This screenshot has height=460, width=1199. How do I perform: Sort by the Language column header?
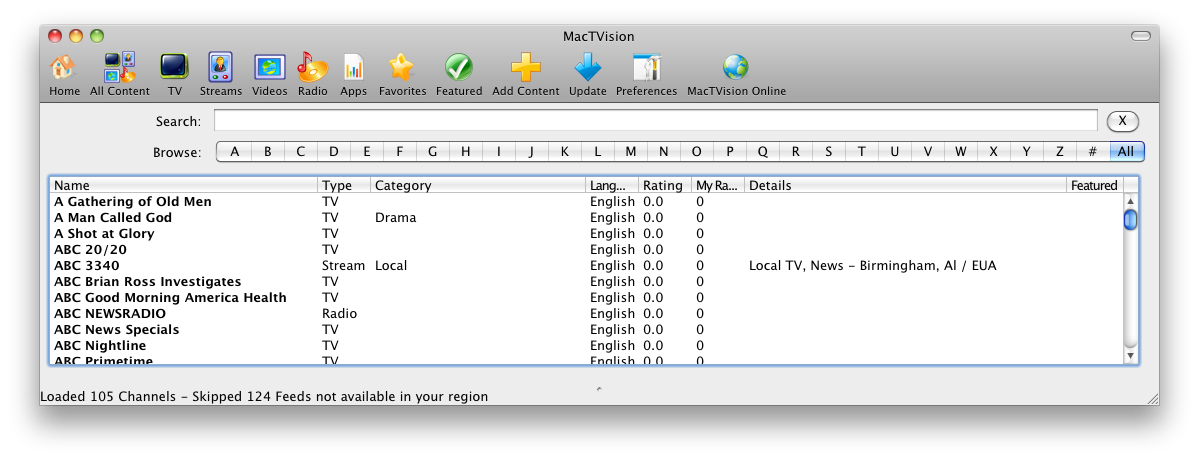pos(612,185)
